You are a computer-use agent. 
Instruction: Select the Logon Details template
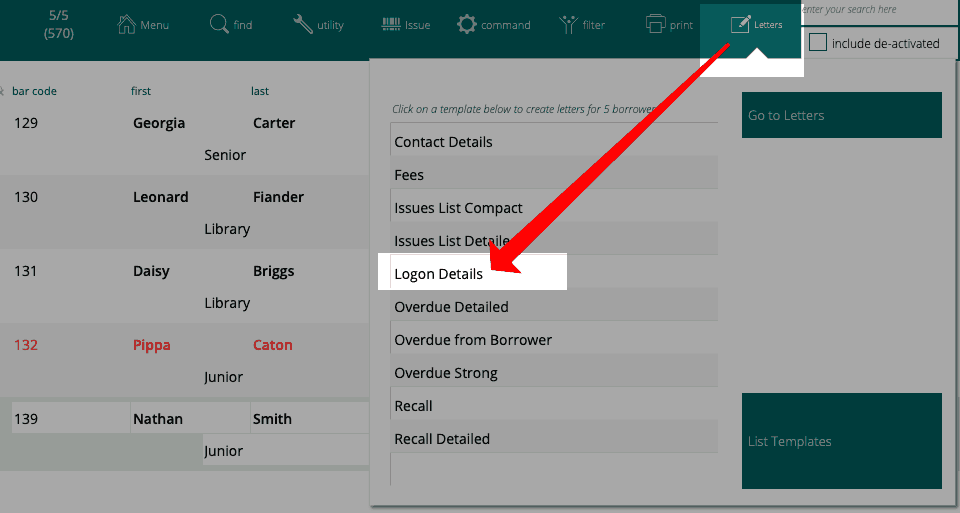click(x=438, y=274)
